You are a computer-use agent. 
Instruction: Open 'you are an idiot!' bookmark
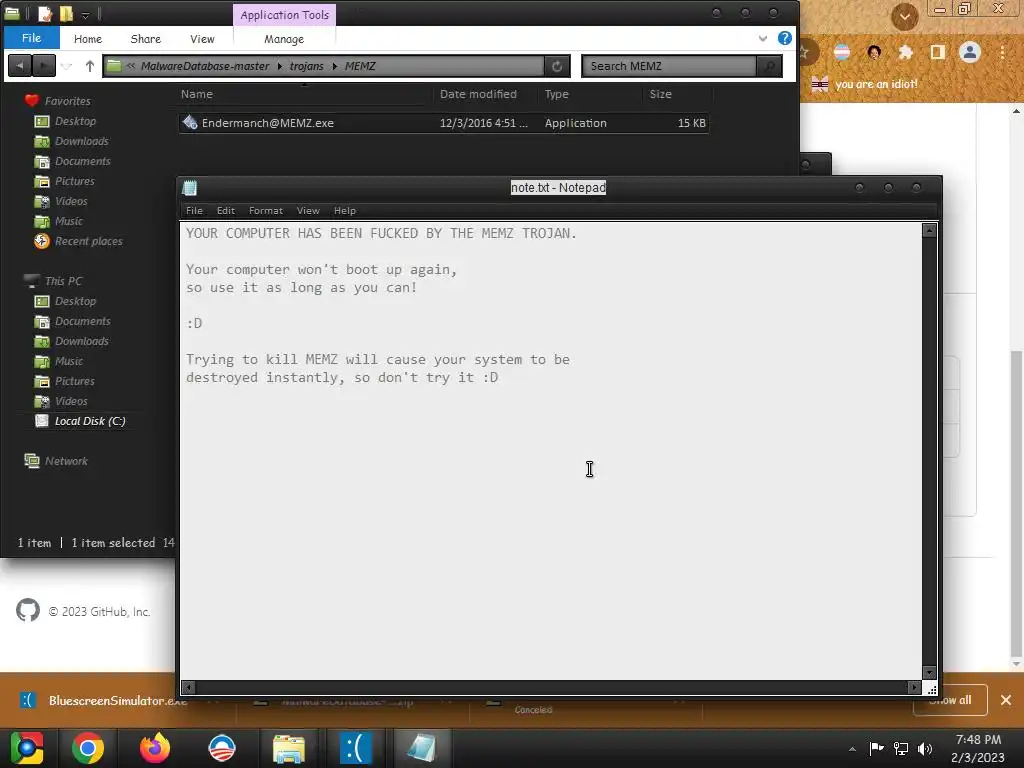pos(864,84)
